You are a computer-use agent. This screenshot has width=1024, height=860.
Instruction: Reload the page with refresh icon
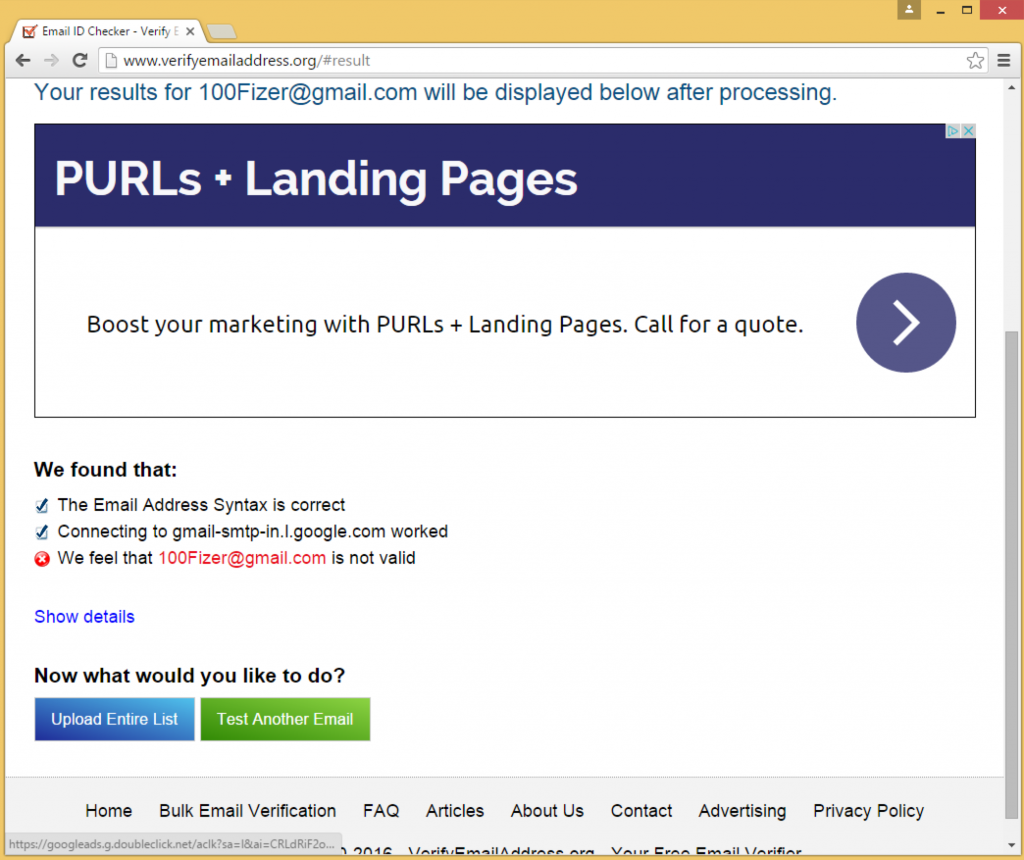coord(80,61)
